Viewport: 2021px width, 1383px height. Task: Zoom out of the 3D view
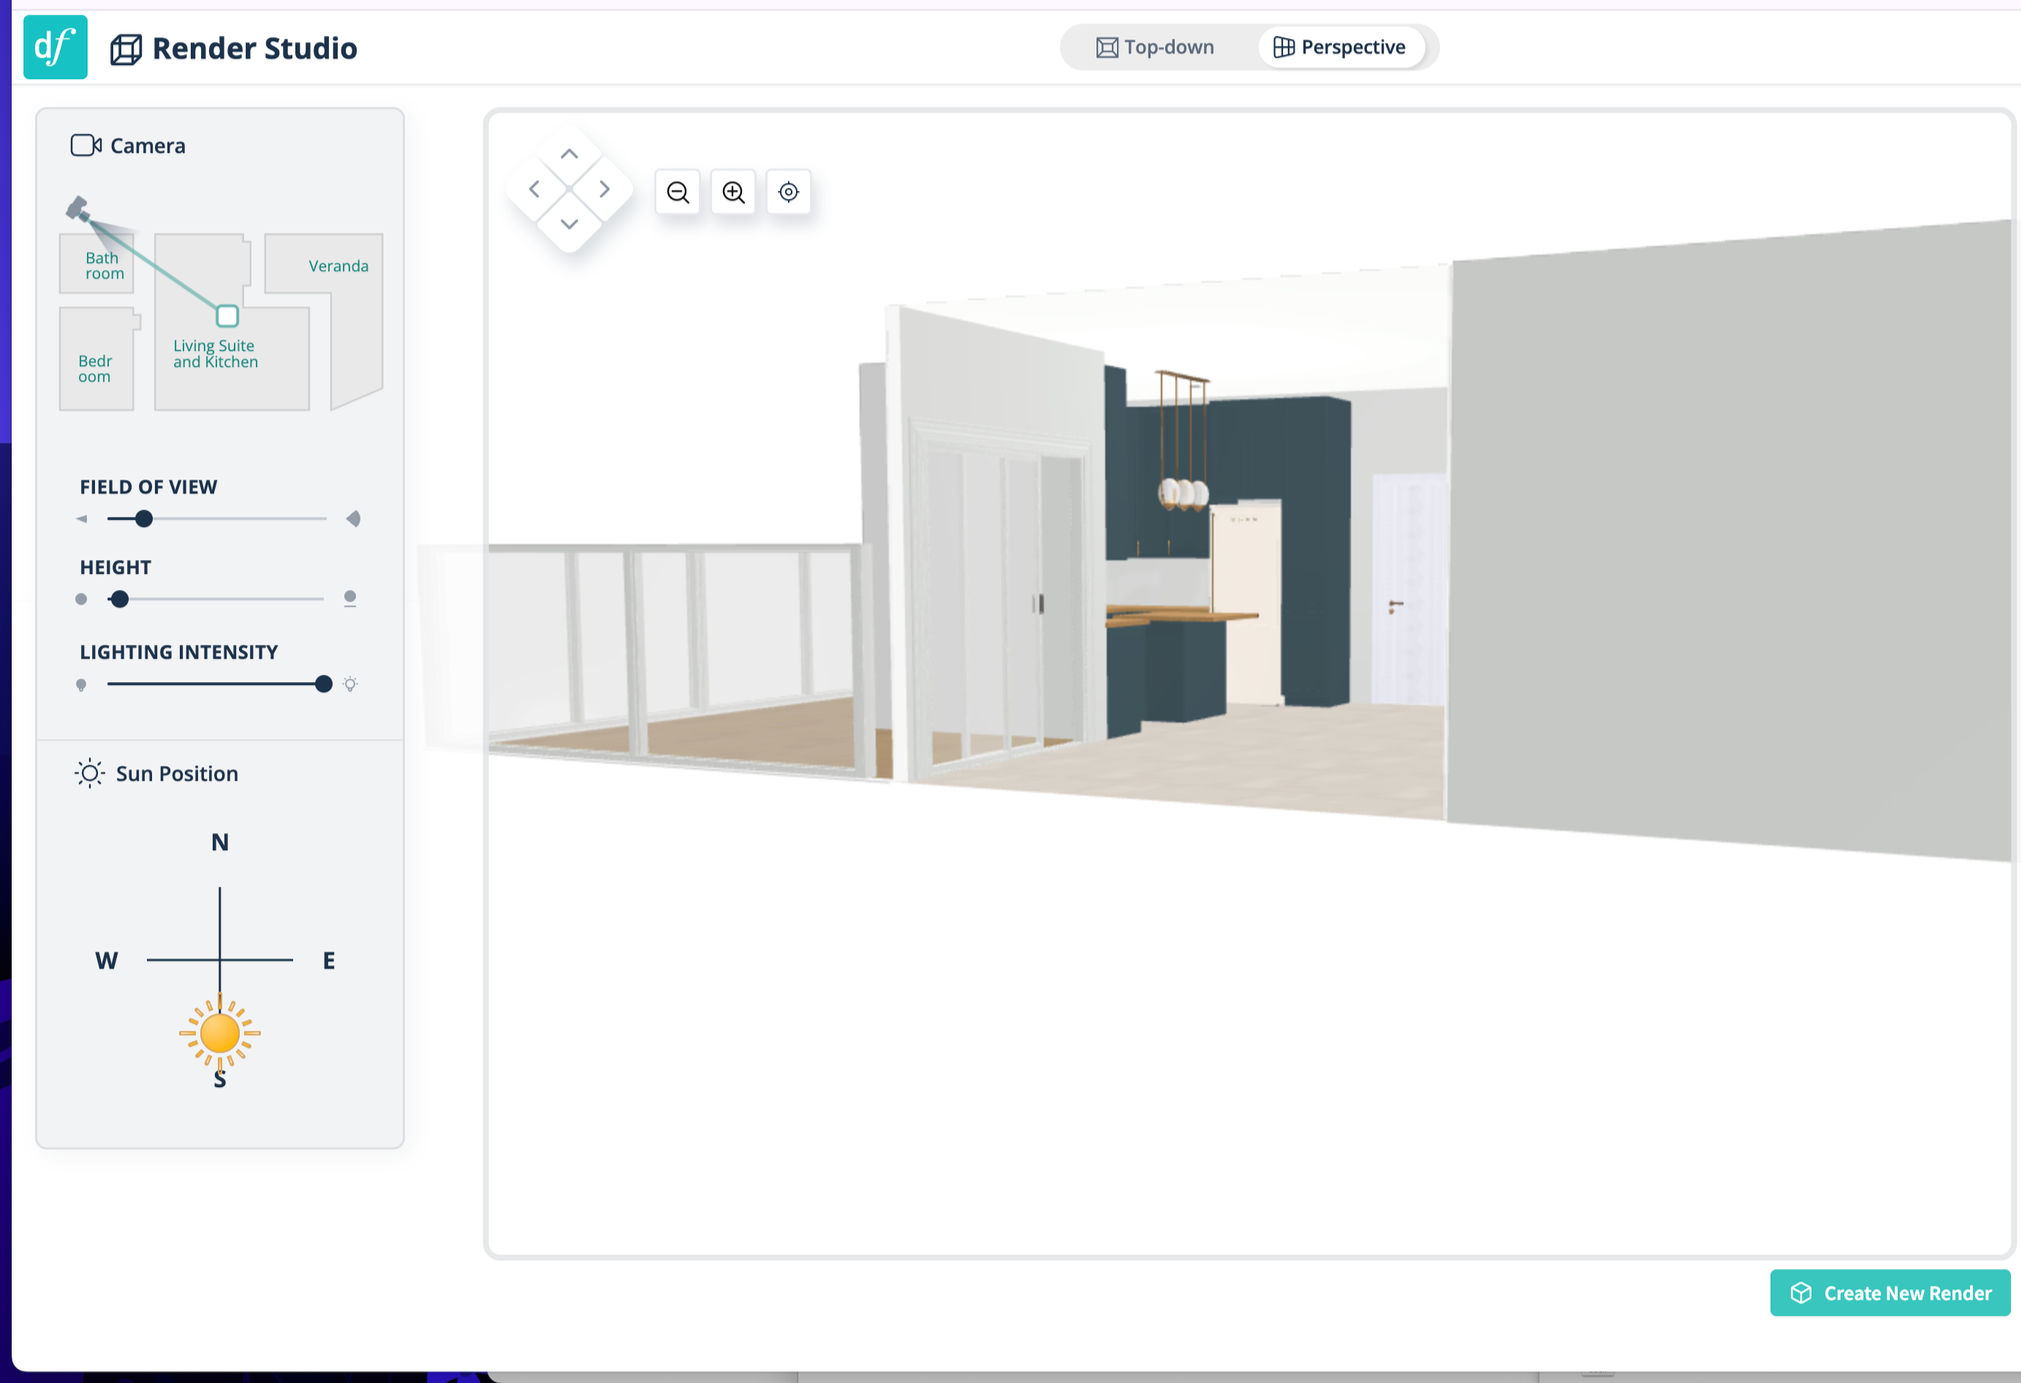[x=678, y=192]
